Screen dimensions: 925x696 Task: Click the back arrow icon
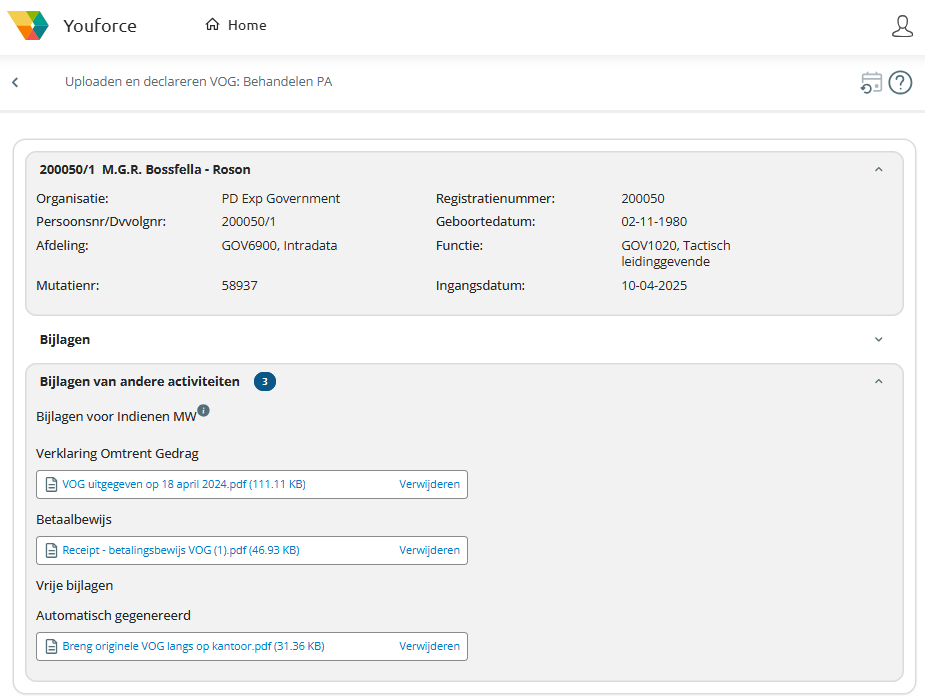point(15,82)
